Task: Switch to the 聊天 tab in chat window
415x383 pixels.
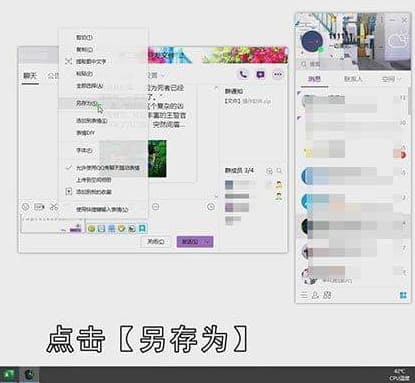Action: coord(30,76)
